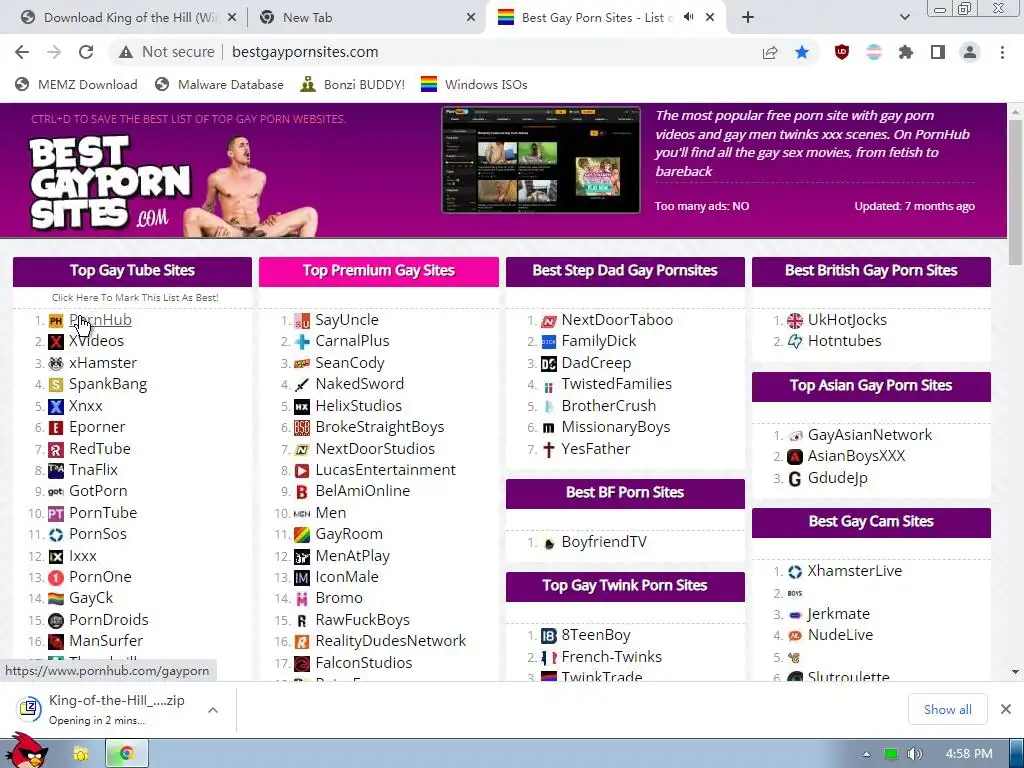Click the GayRoom rainbow favicon
The image size is (1024, 768).
tap(302, 535)
